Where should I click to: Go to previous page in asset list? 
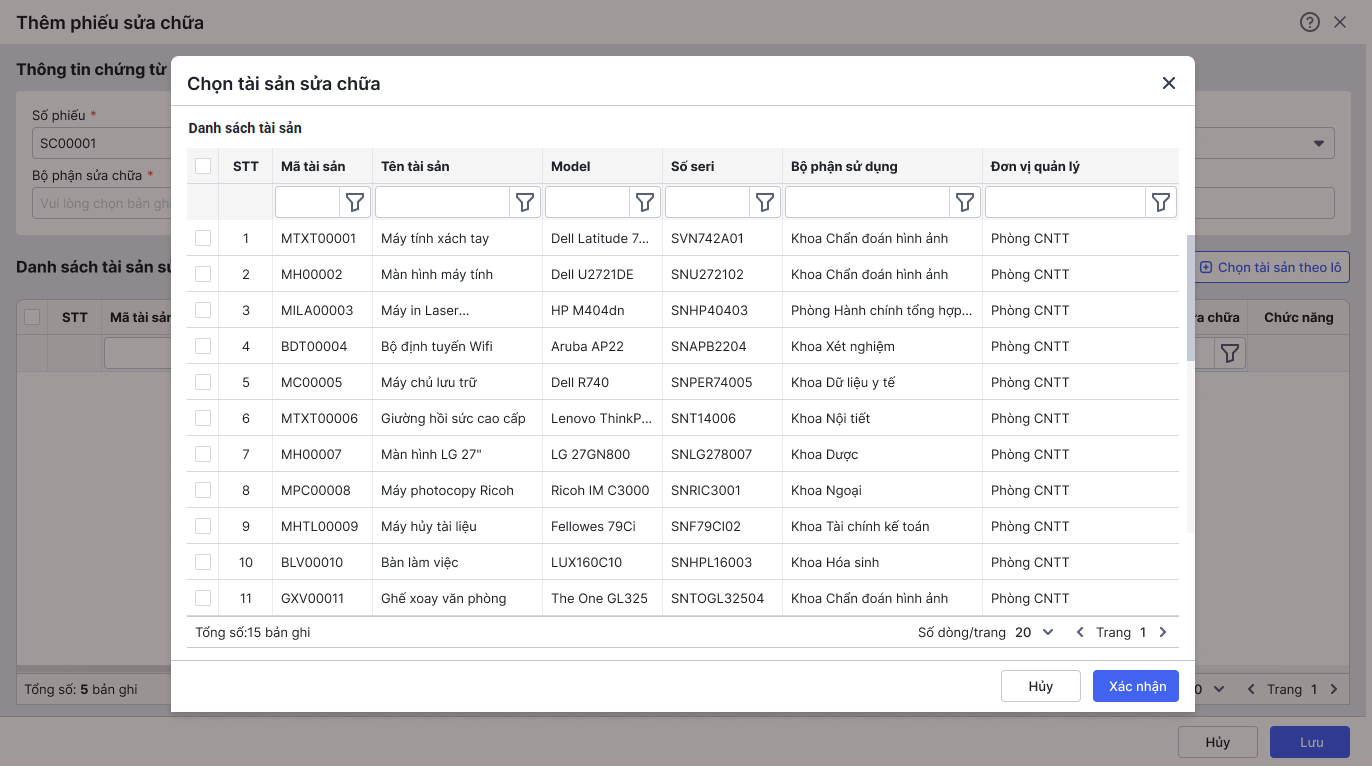(x=1080, y=632)
